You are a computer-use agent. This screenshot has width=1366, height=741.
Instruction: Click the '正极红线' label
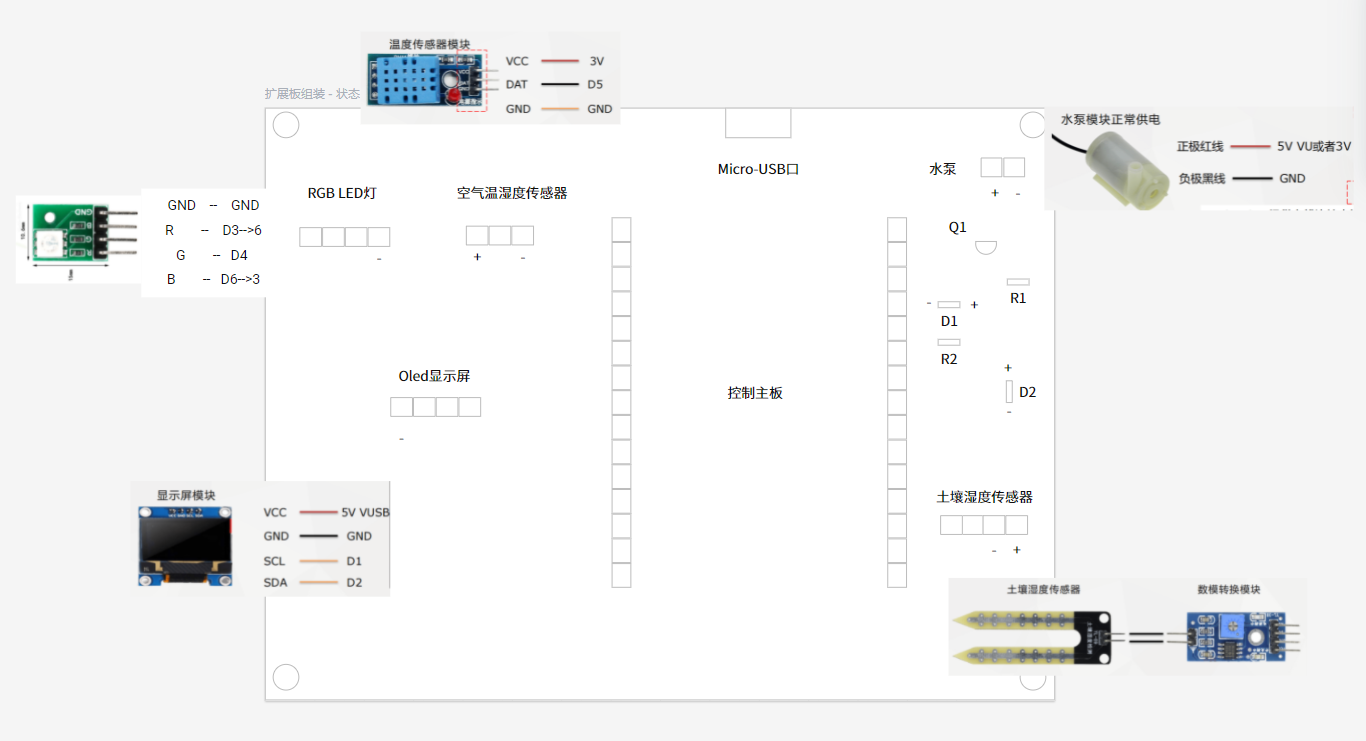coord(1200,146)
